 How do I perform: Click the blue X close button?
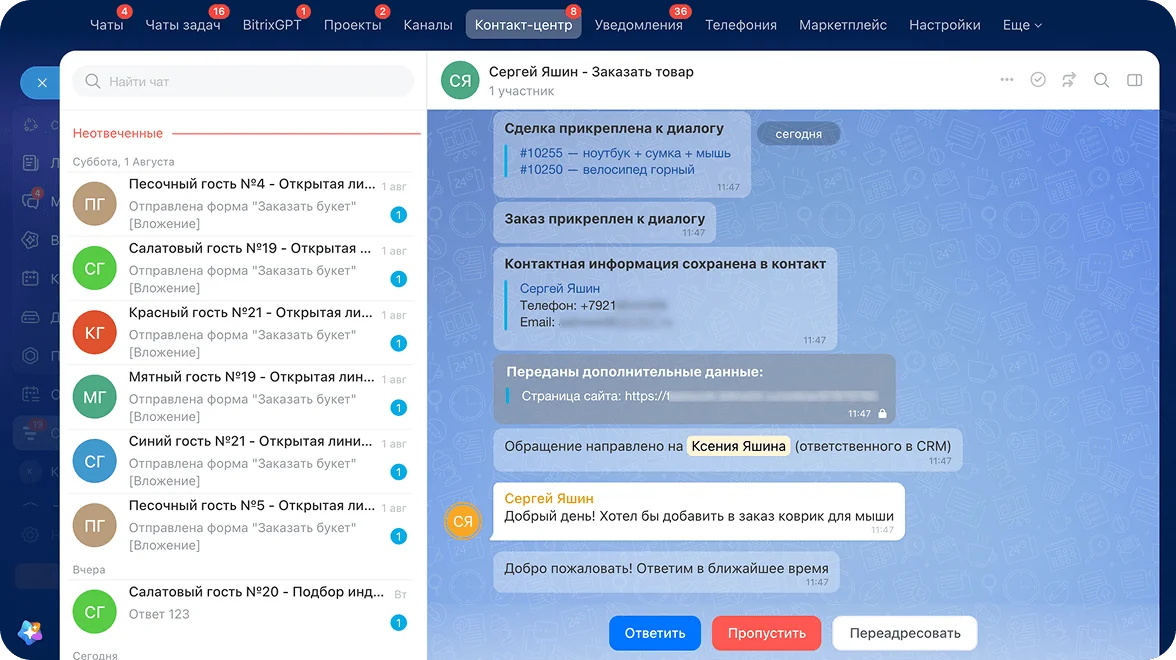(x=41, y=82)
